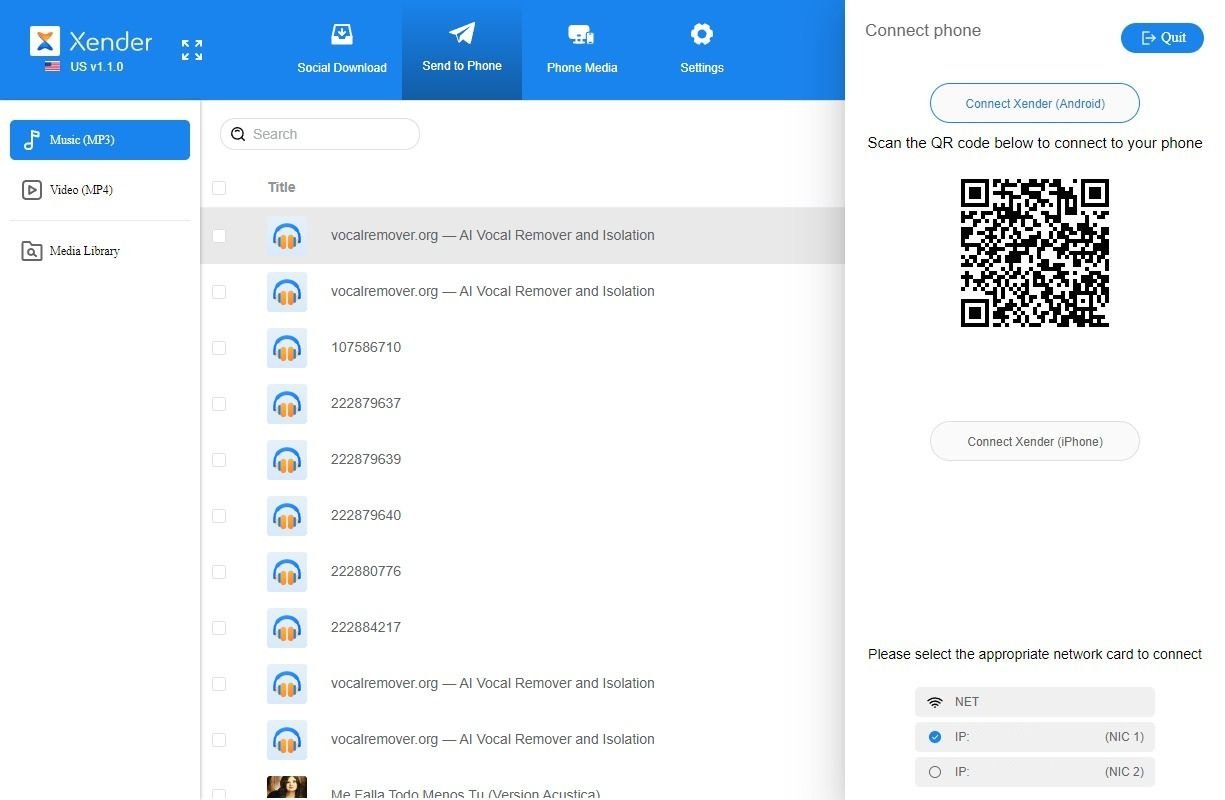Screen dimensions: 1225x800
Task: Click the NET network row
Action: coord(1035,702)
